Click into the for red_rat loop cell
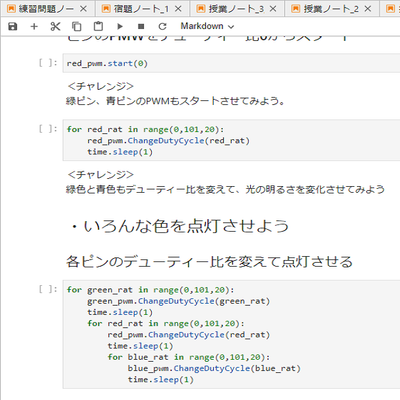The width and height of the screenshot is (400, 400). 231,140
